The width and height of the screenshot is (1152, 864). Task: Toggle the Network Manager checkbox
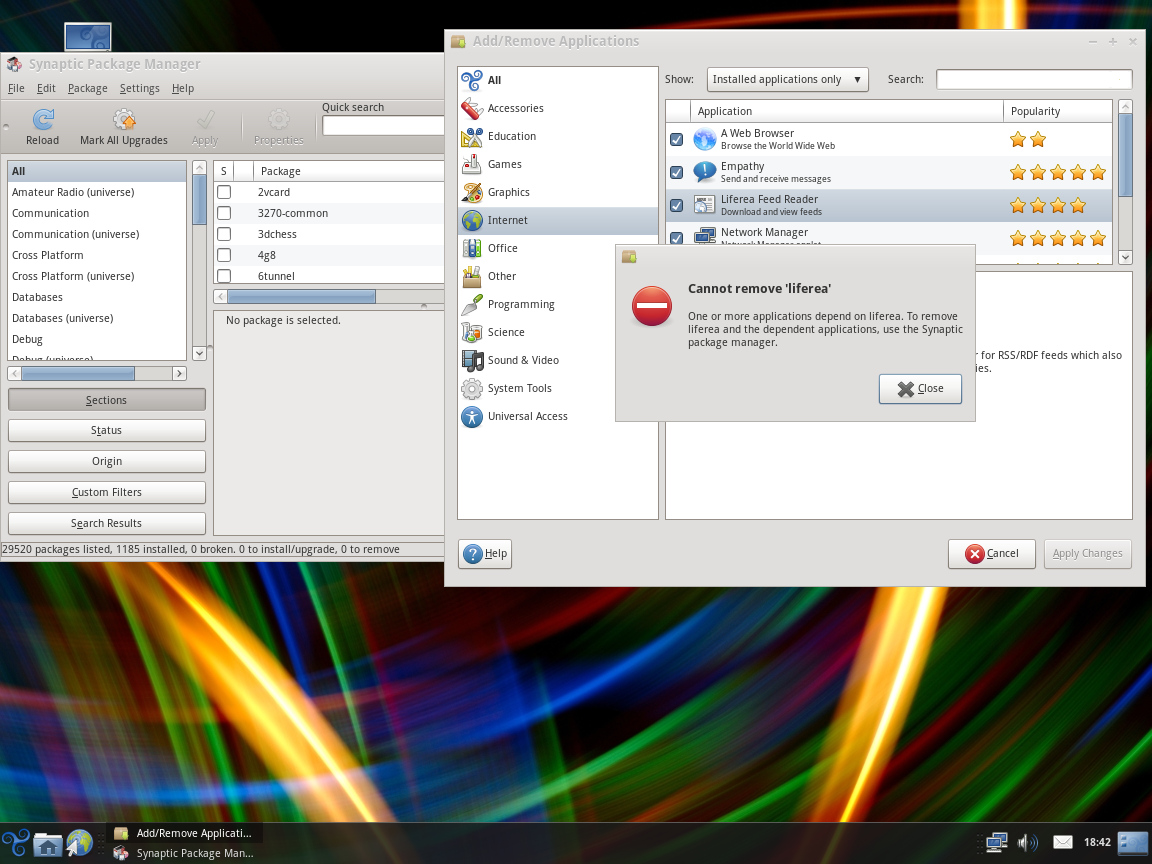677,237
